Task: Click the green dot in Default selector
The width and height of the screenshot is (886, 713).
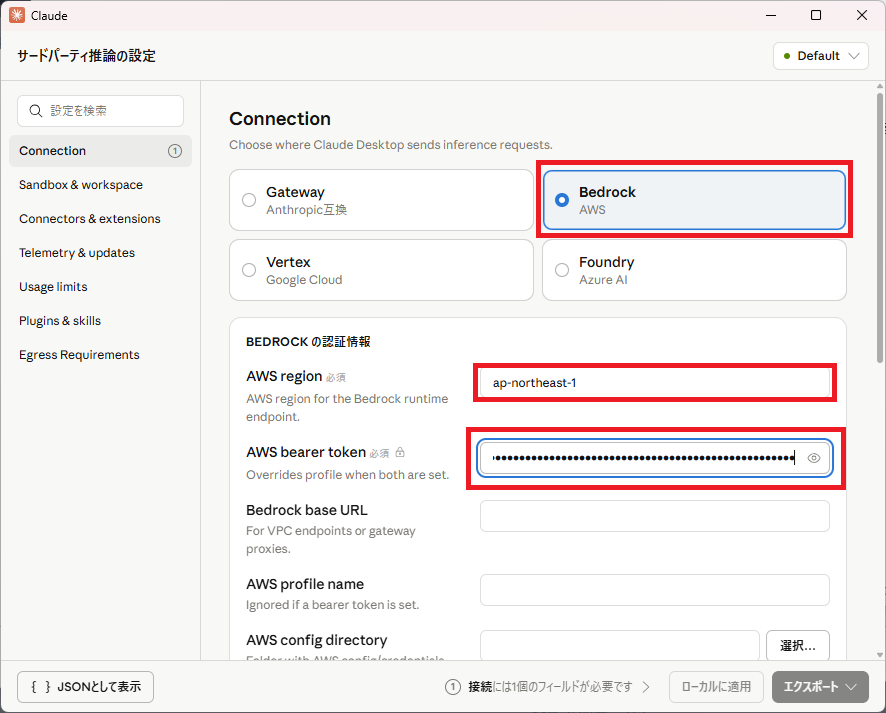Action: point(787,56)
